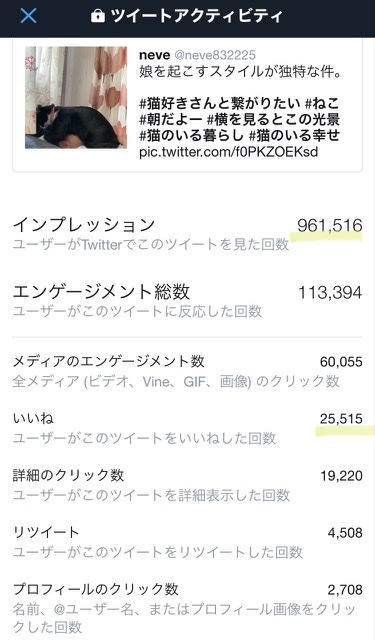Tap the lock icon beside ツイートアクティビティ
375x640 pixels.
pyautogui.click(x=98, y=16)
